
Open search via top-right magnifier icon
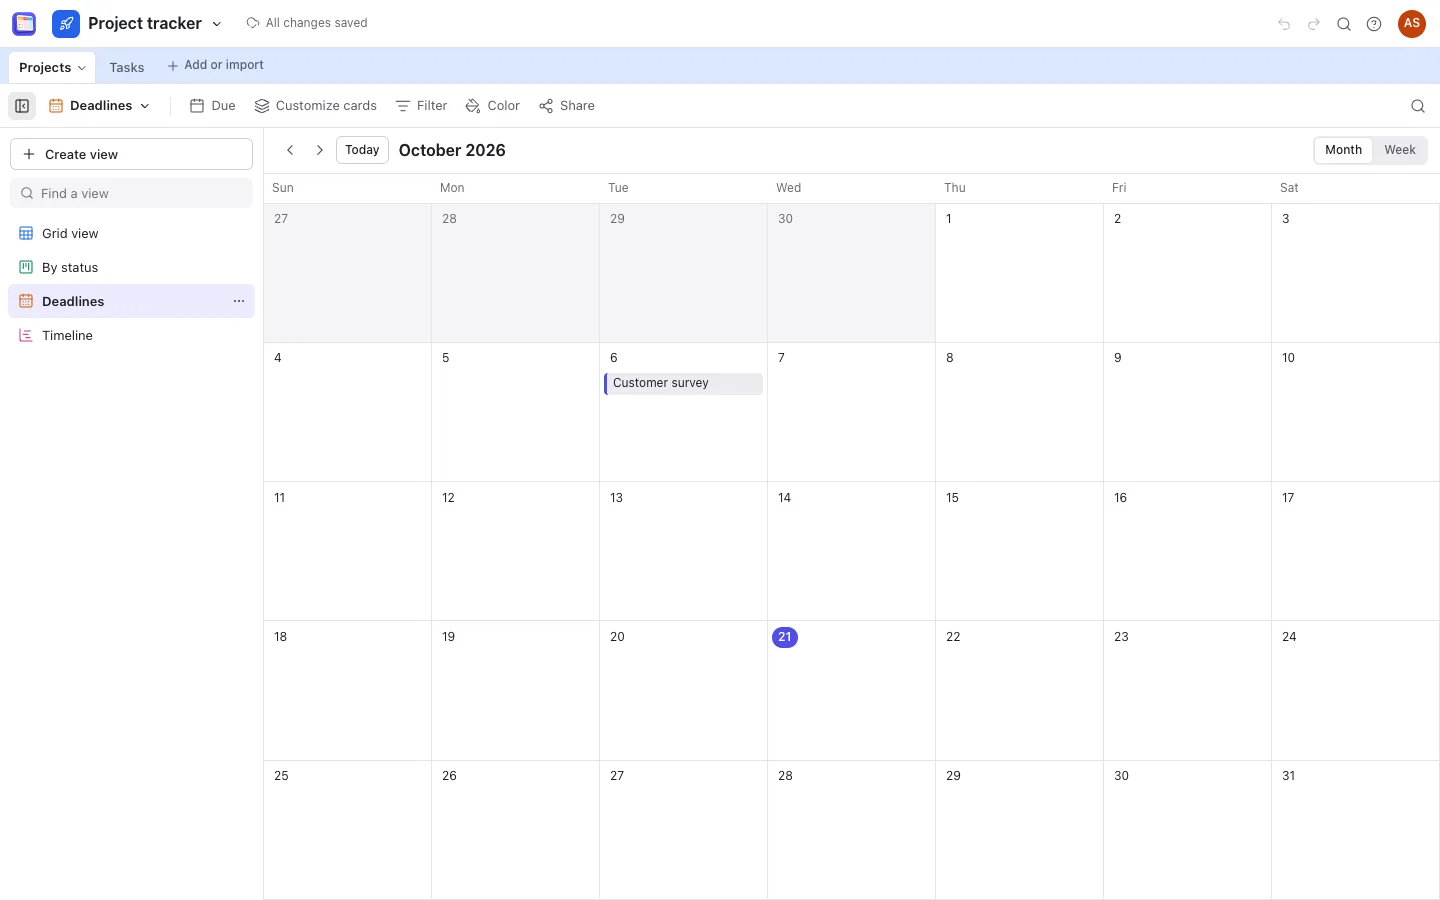pos(1344,24)
